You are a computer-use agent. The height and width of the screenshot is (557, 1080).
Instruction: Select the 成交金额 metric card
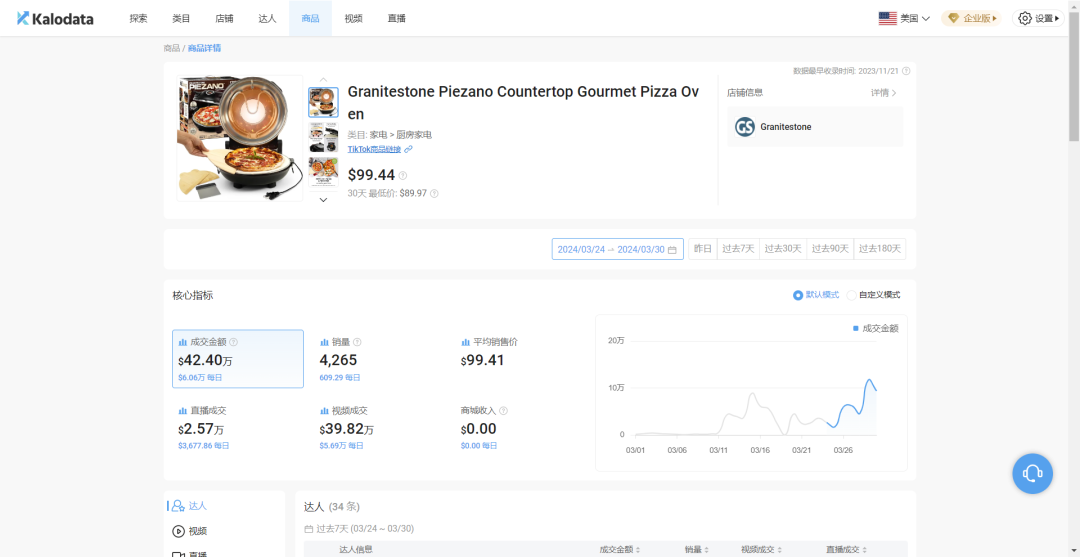[x=238, y=359]
